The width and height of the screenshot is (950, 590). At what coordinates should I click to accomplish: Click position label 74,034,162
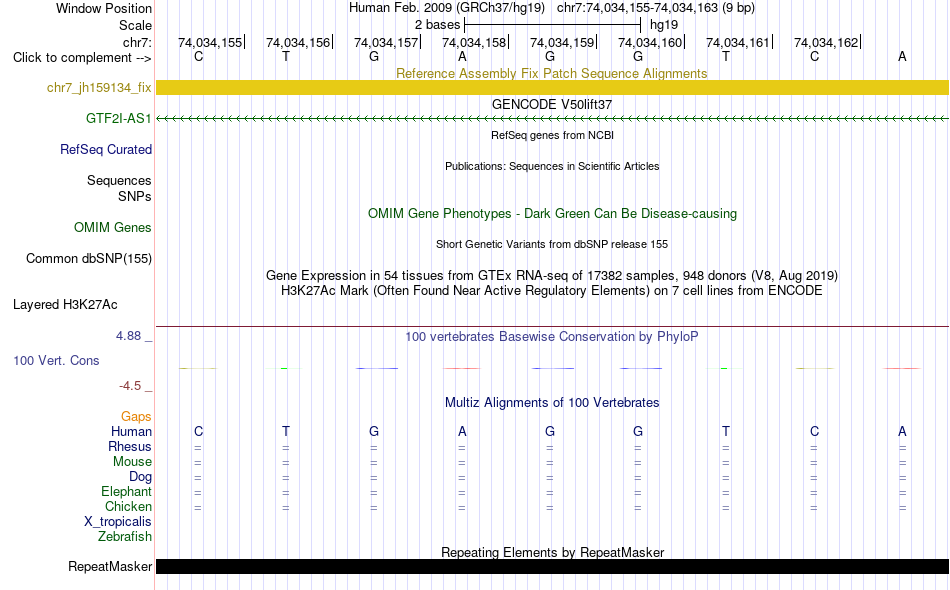click(826, 43)
